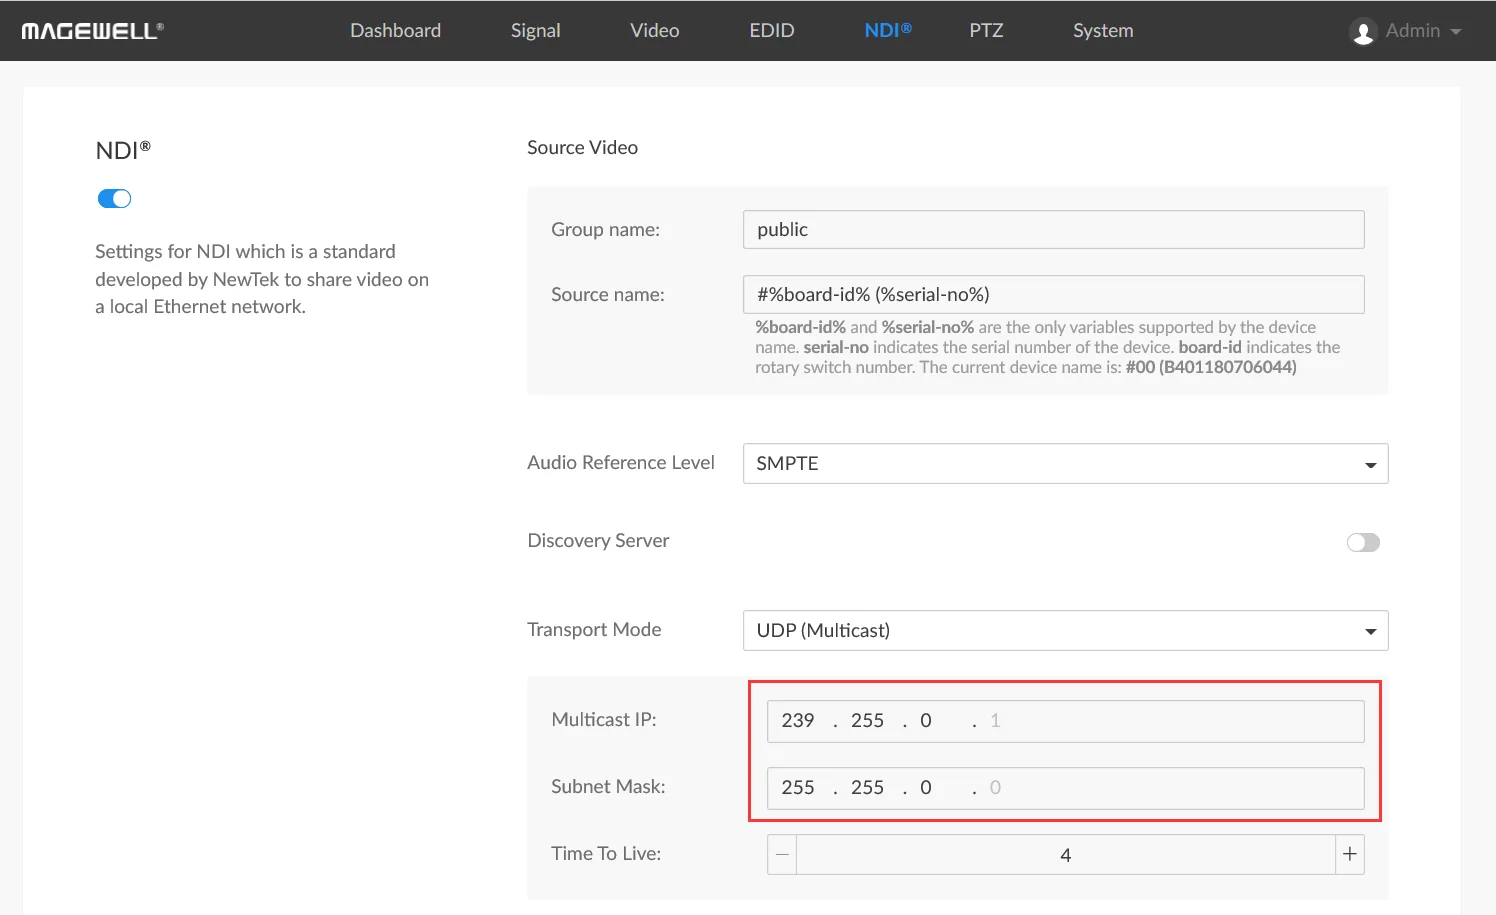Screen dimensions: 1496x915
Task: Open the System tab
Action: (1103, 31)
